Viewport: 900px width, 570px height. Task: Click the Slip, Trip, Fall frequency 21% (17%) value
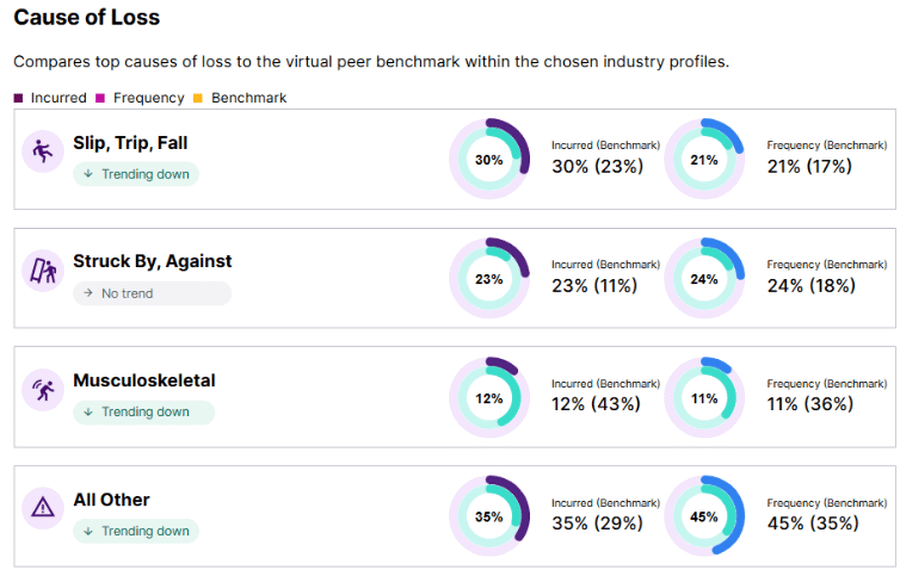point(809,167)
